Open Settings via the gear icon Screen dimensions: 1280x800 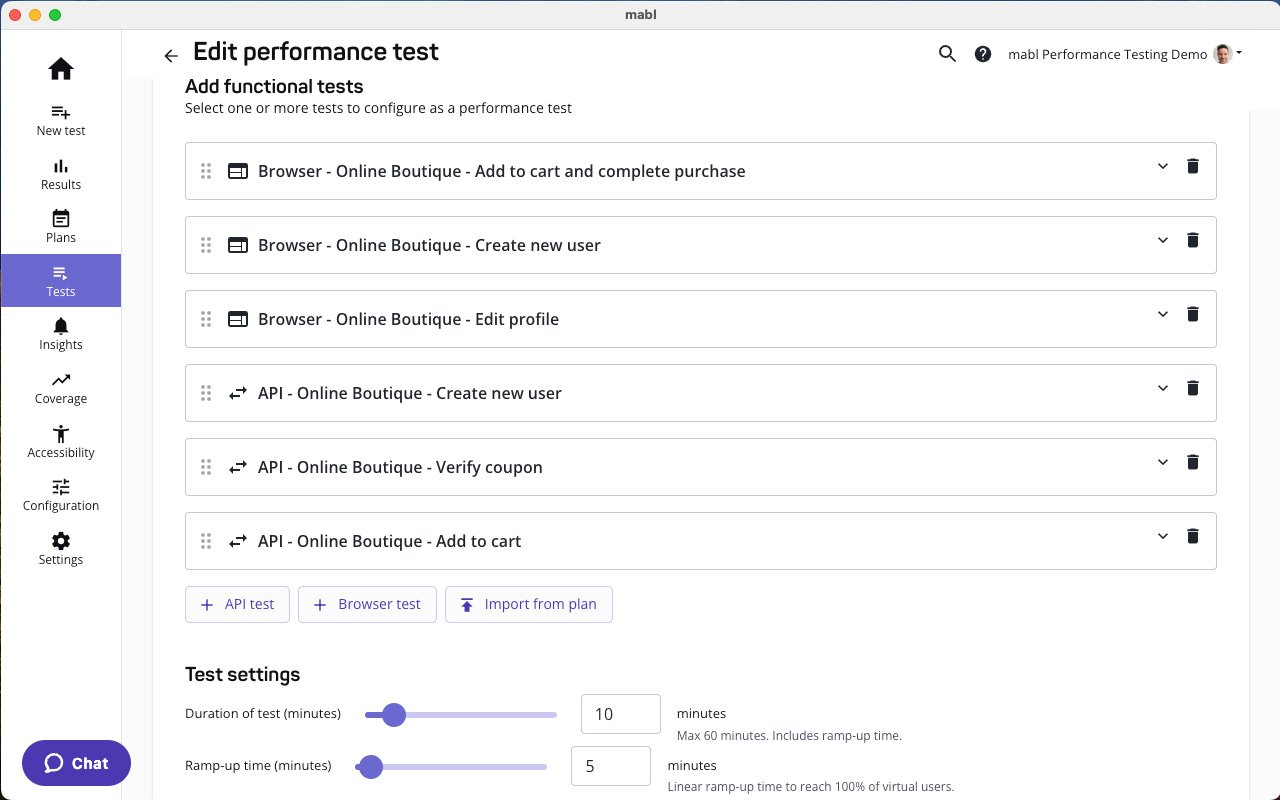(60, 548)
